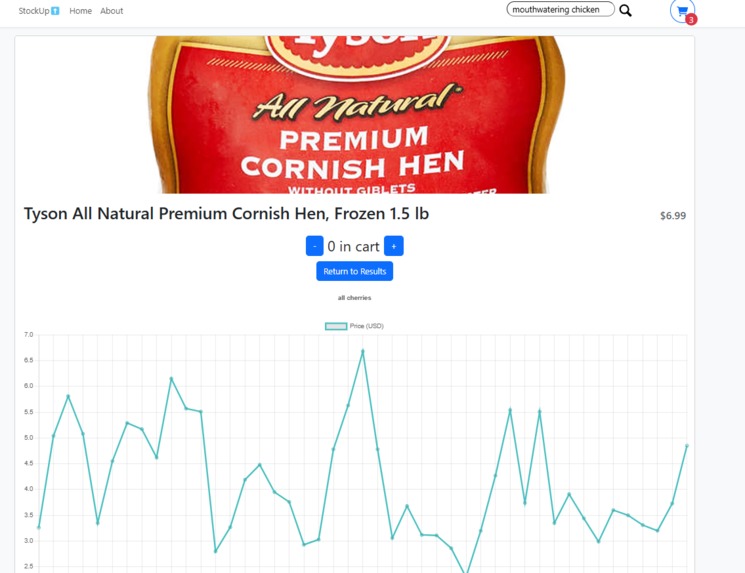Click the 'all cherries' chart title
Image resolution: width=745 pixels, height=573 pixels.
coord(354,298)
